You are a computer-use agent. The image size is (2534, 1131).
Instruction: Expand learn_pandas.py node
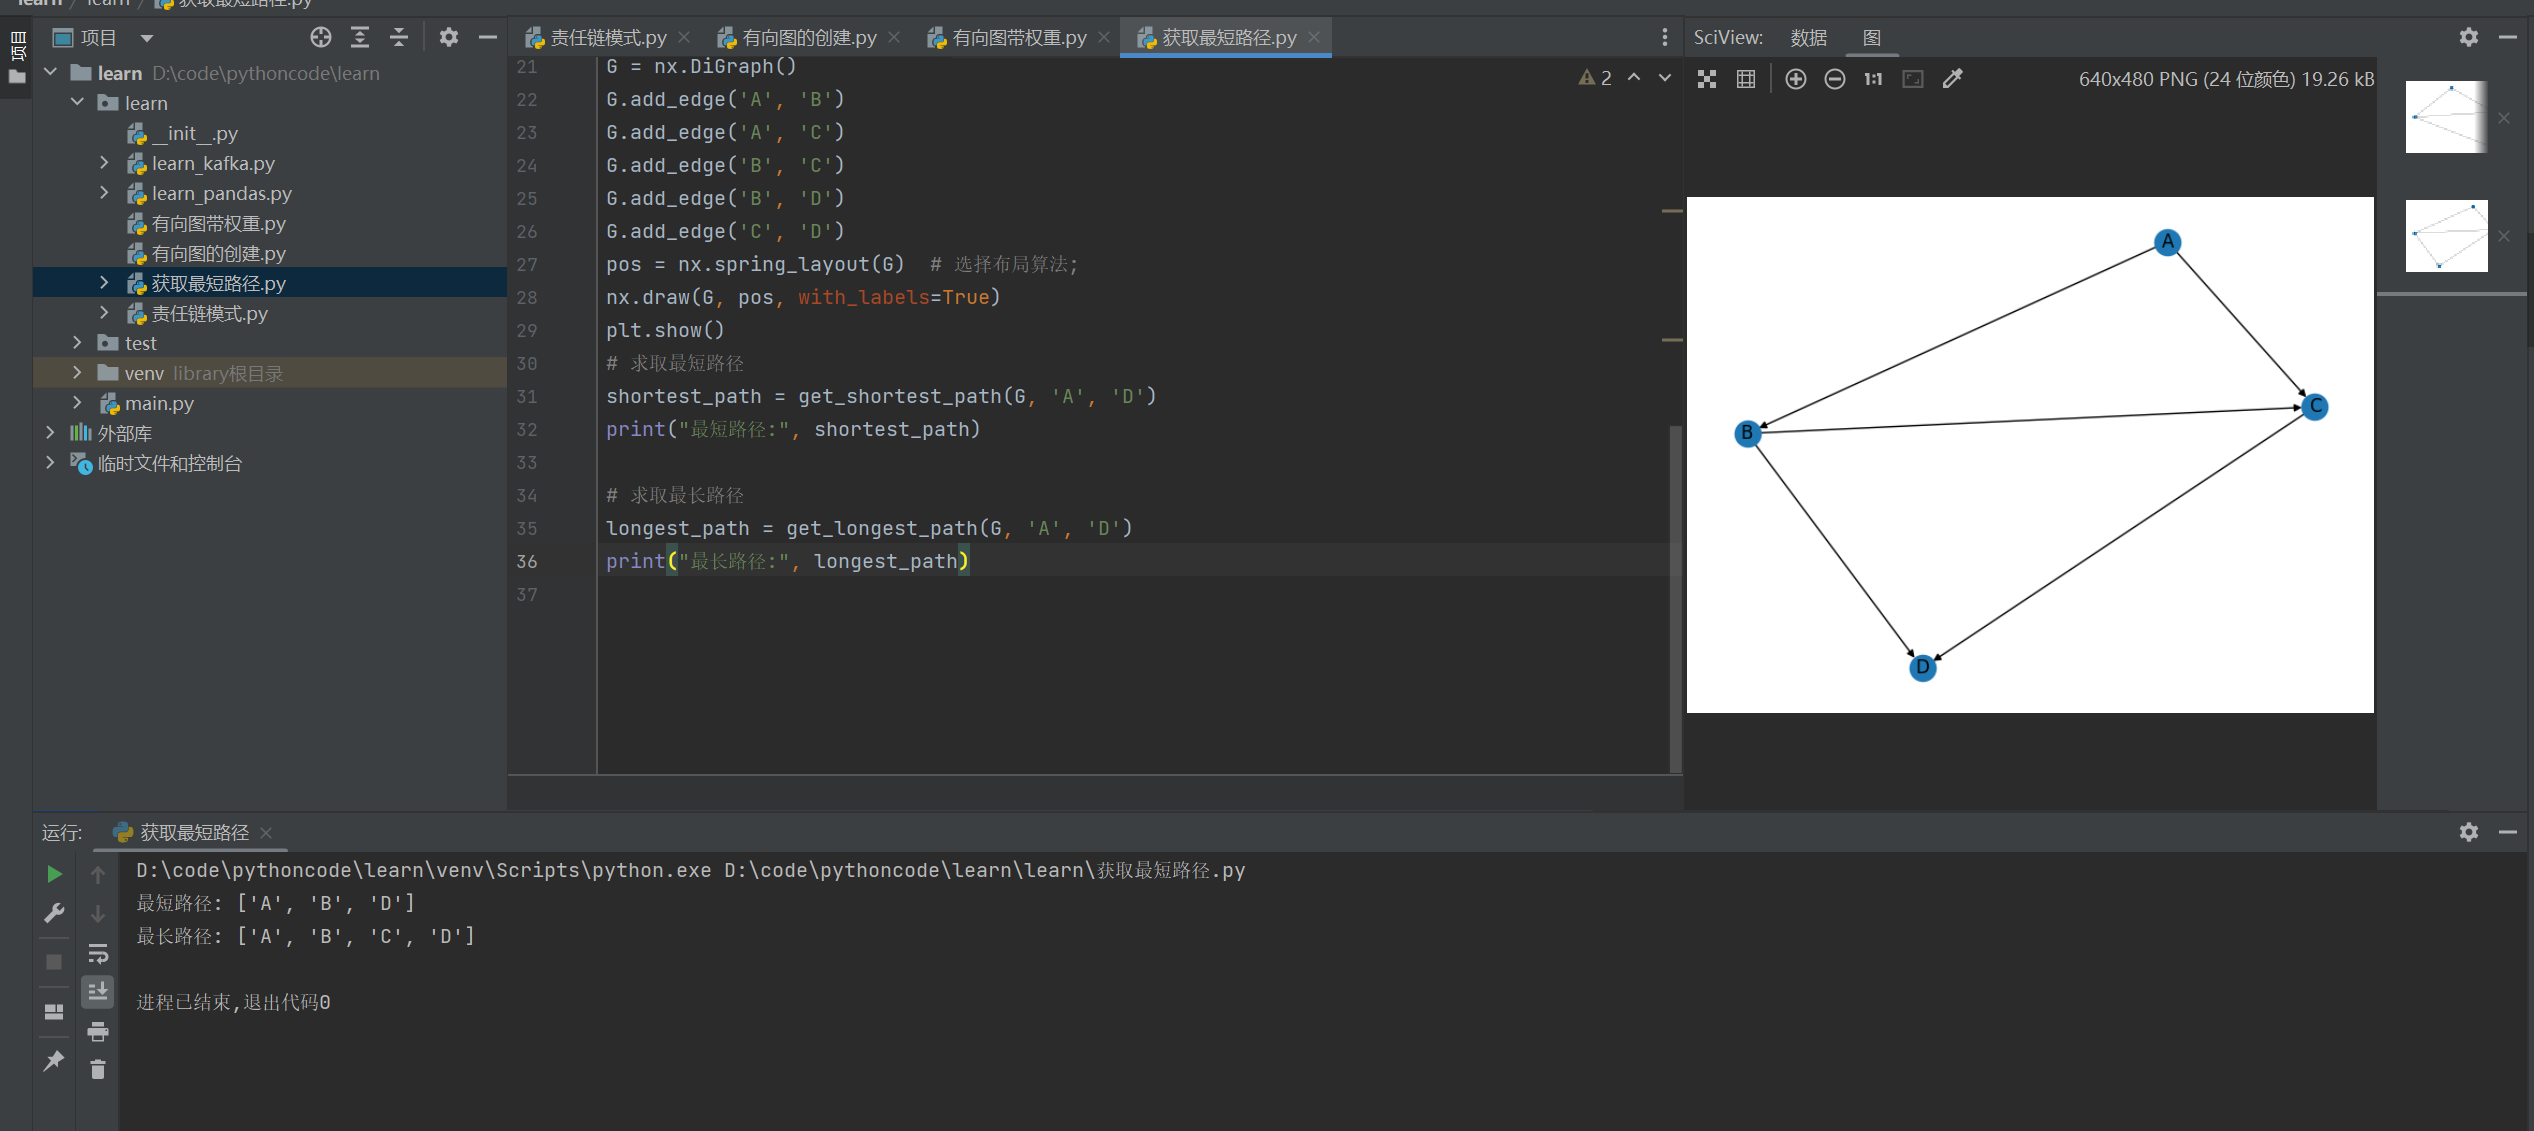104,193
